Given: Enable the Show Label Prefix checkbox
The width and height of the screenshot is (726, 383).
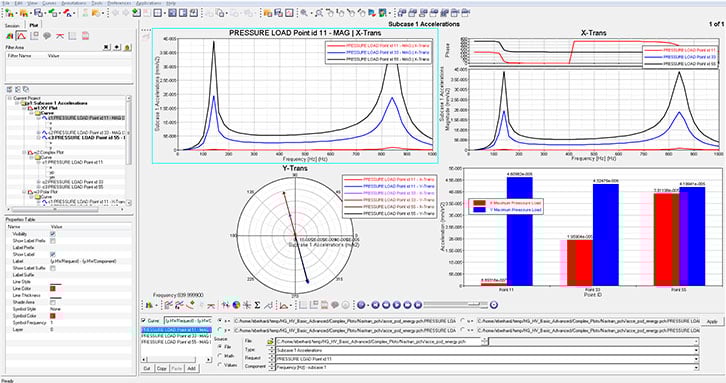Looking at the screenshot, I should [x=52, y=241].
